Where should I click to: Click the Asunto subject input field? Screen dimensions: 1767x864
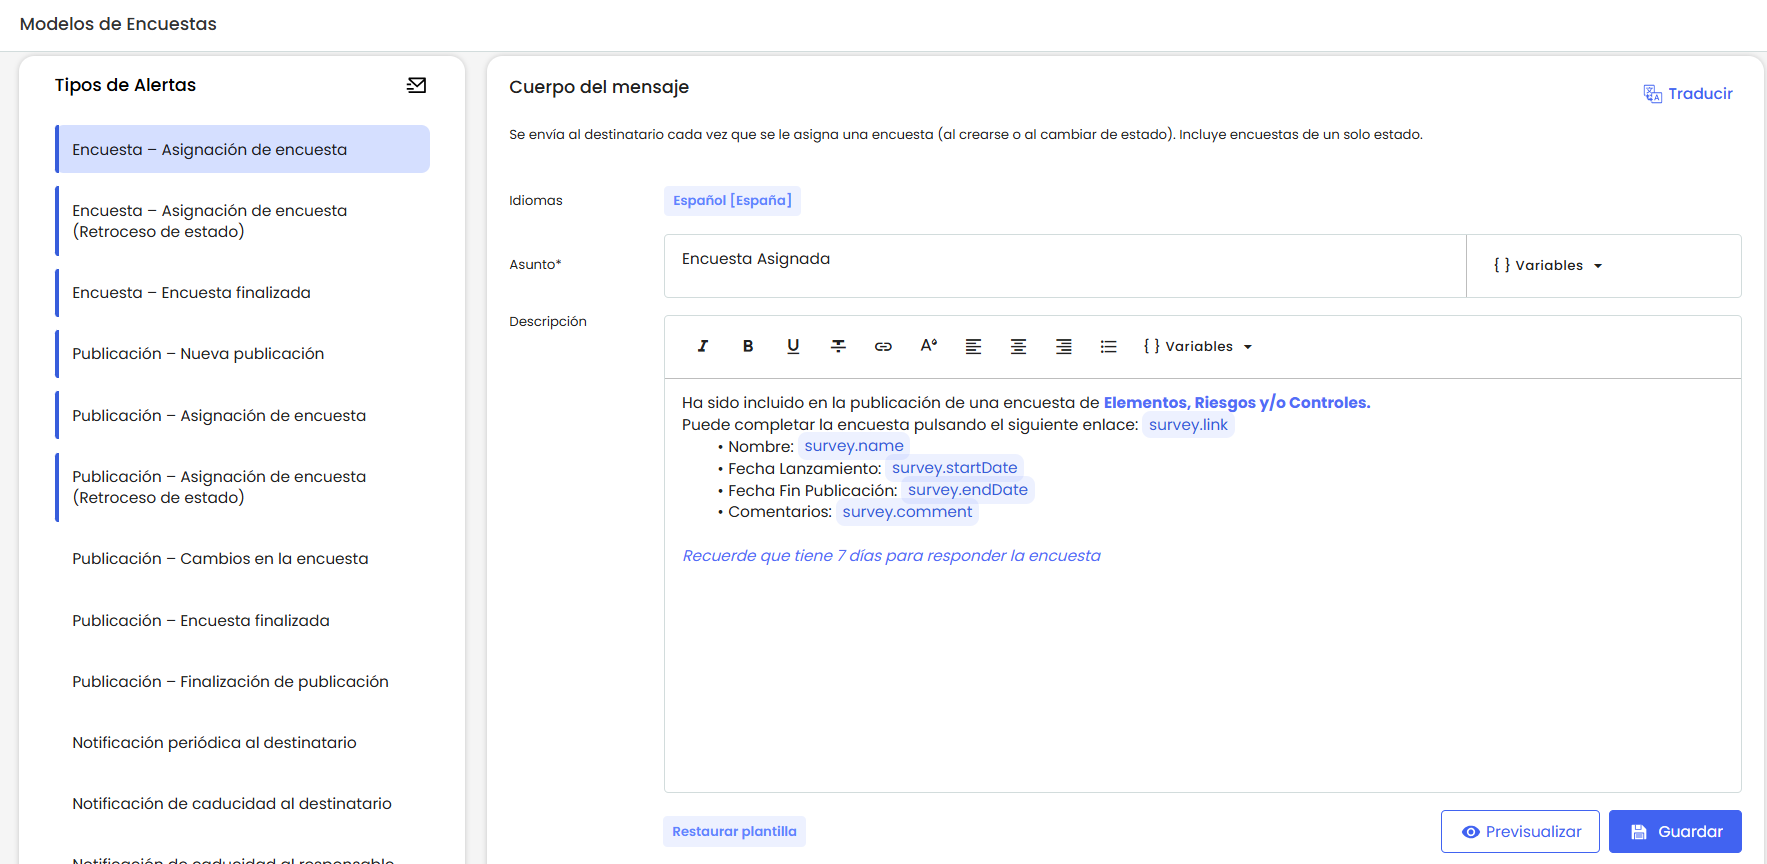pyautogui.click(x=1064, y=265)
